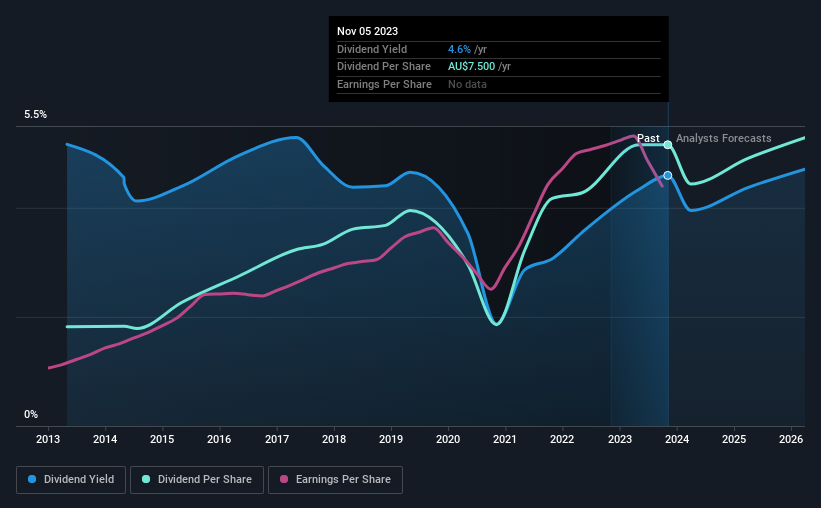Click the 2024 x-axis label
The image size is (821, 508).
tap(676, 439)
